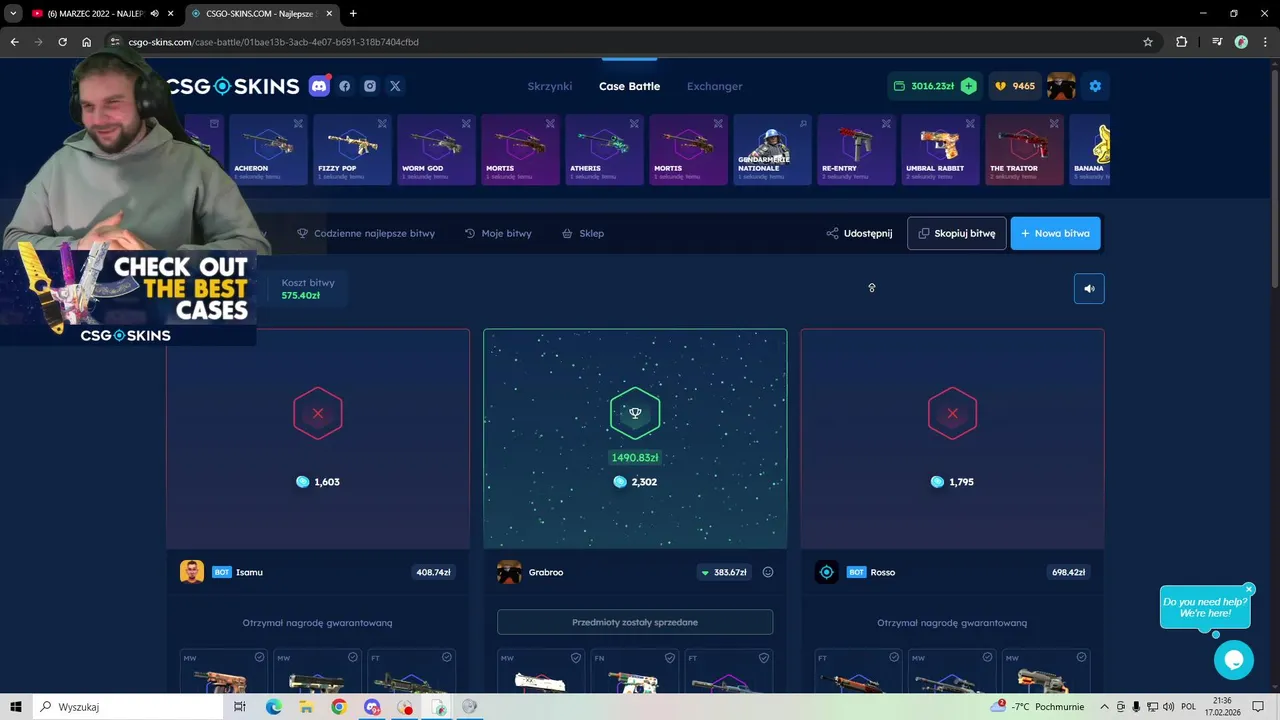Add funds with the green plus icon
The width and height of the screenshot is (1280, 720).
(968, 86)
